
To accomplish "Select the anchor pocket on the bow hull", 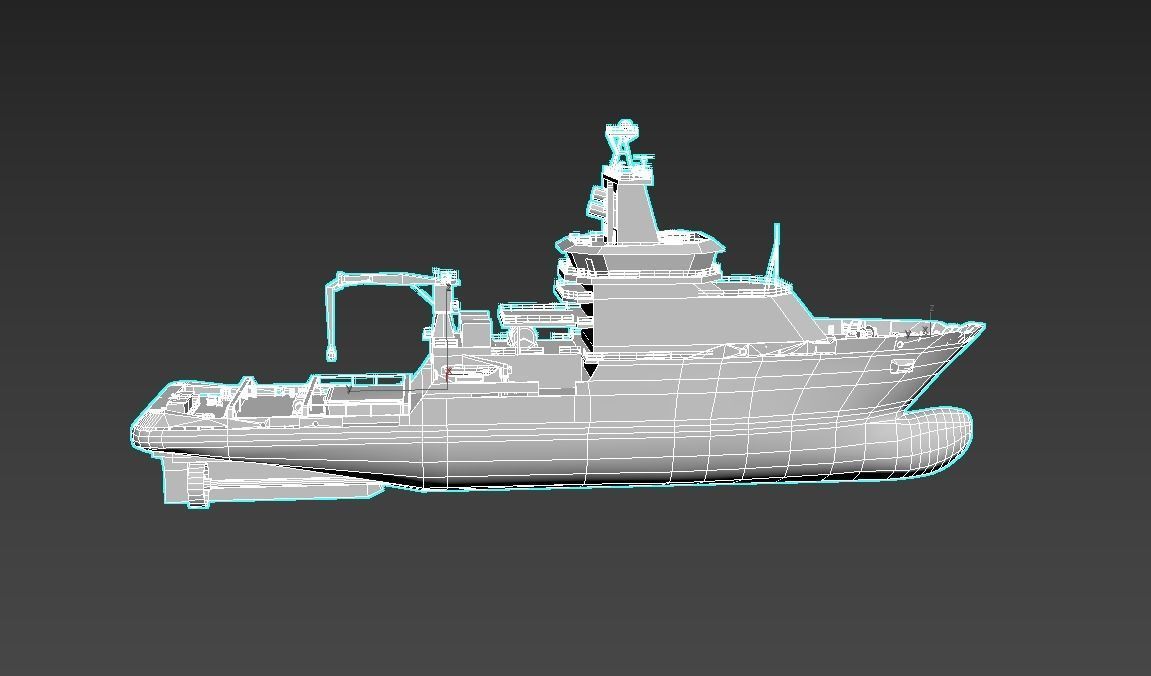I will tap(901, 365).
